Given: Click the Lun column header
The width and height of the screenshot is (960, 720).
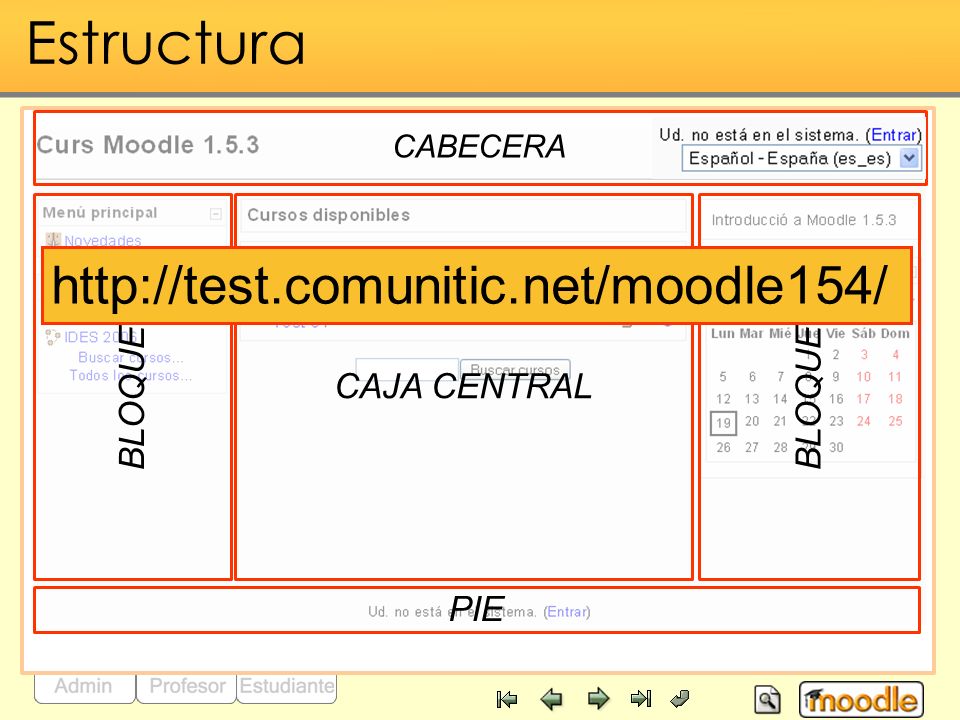Looking at the screenshot, I should tap(723, 334).
